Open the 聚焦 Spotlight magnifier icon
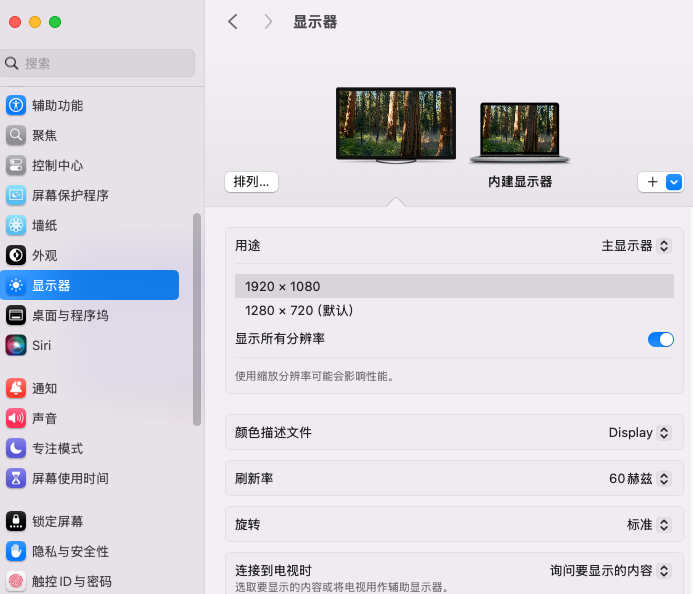Screen dimensions: 693x594 (16, 136)
